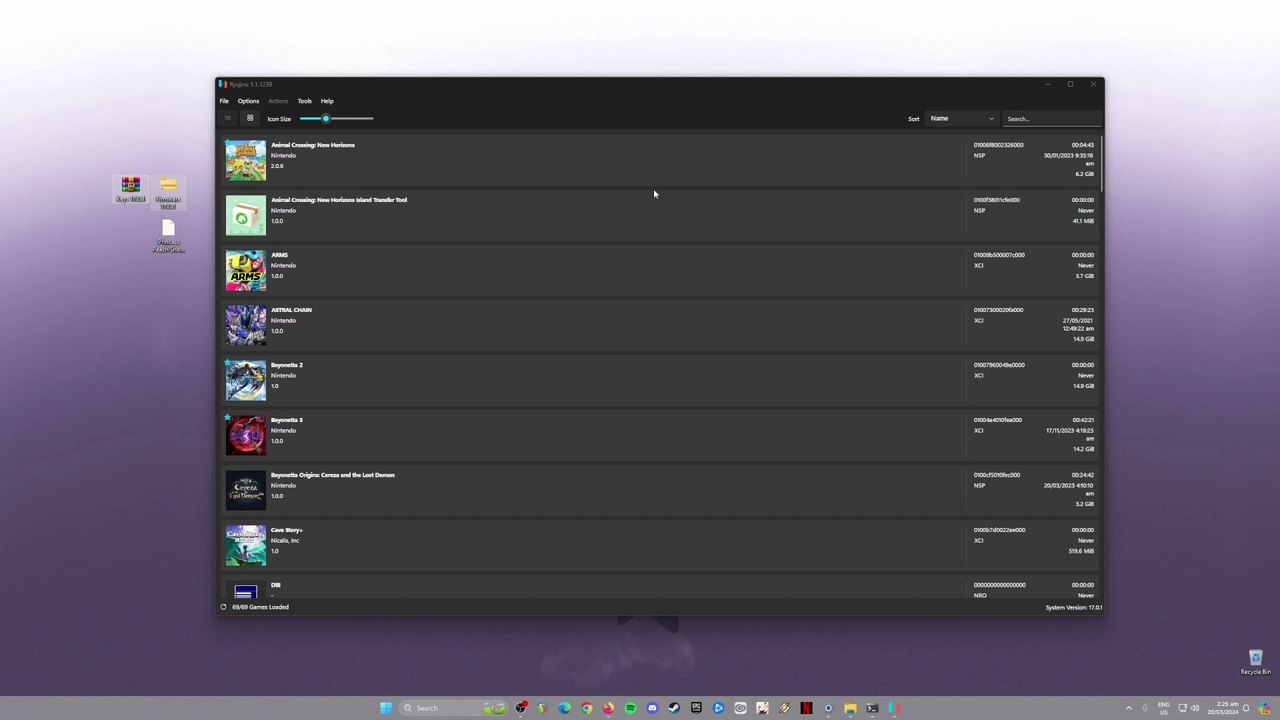Screen dimensions: 1280x720
Task: Select the ASTRAL CHAIN cover art
Action: click(245, 325)
